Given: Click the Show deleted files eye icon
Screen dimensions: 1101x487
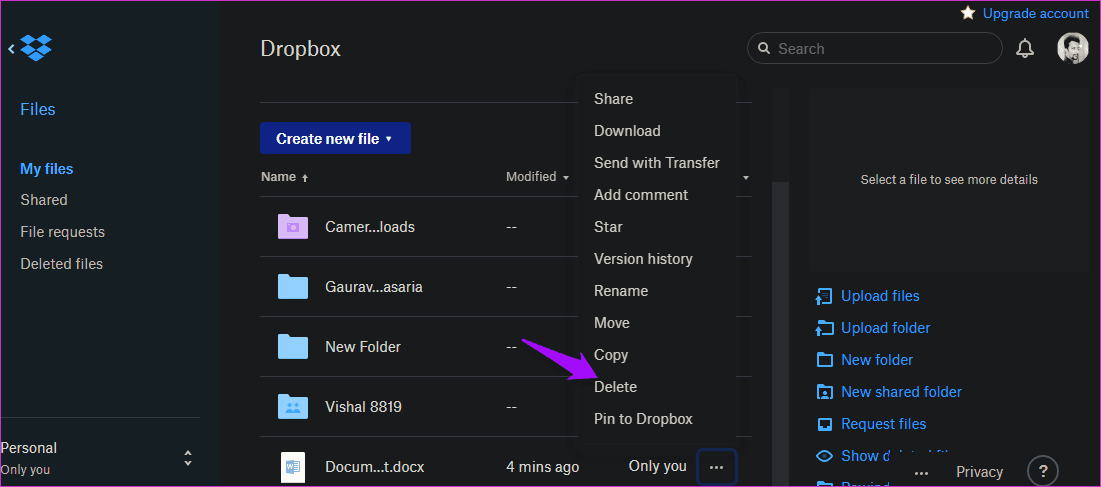Looking at the screenshot, I should click(824, 456).
